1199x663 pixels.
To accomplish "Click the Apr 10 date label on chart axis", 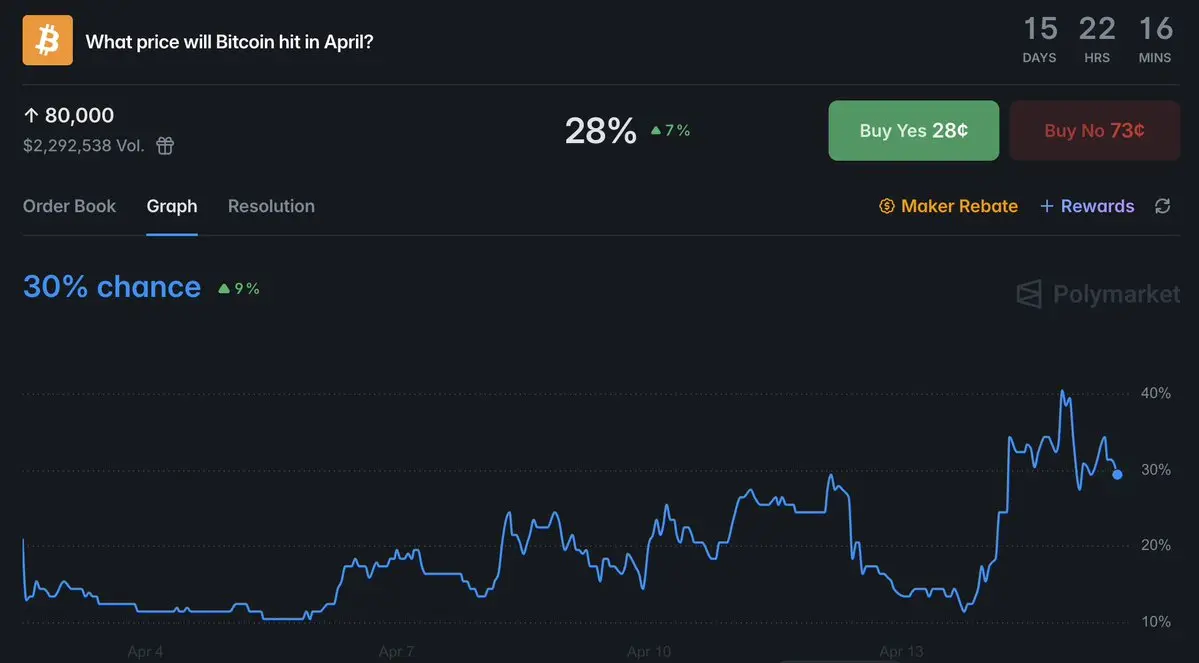I will point(649,652).
